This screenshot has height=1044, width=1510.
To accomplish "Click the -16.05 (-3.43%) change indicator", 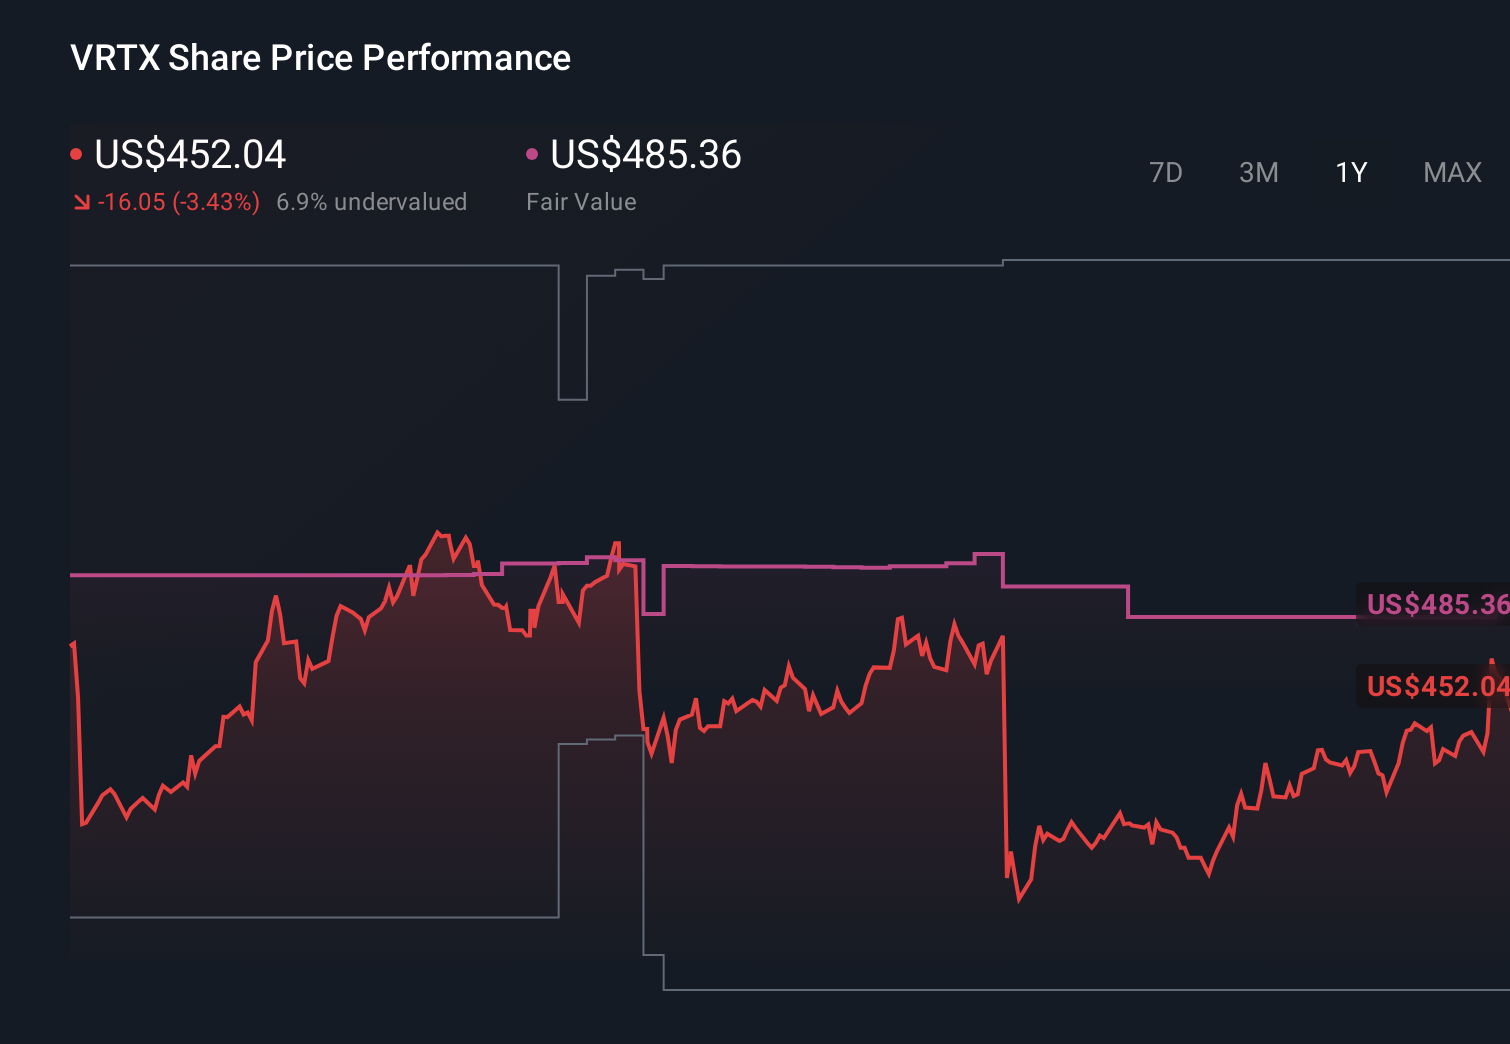I will (x=180, y=201).
